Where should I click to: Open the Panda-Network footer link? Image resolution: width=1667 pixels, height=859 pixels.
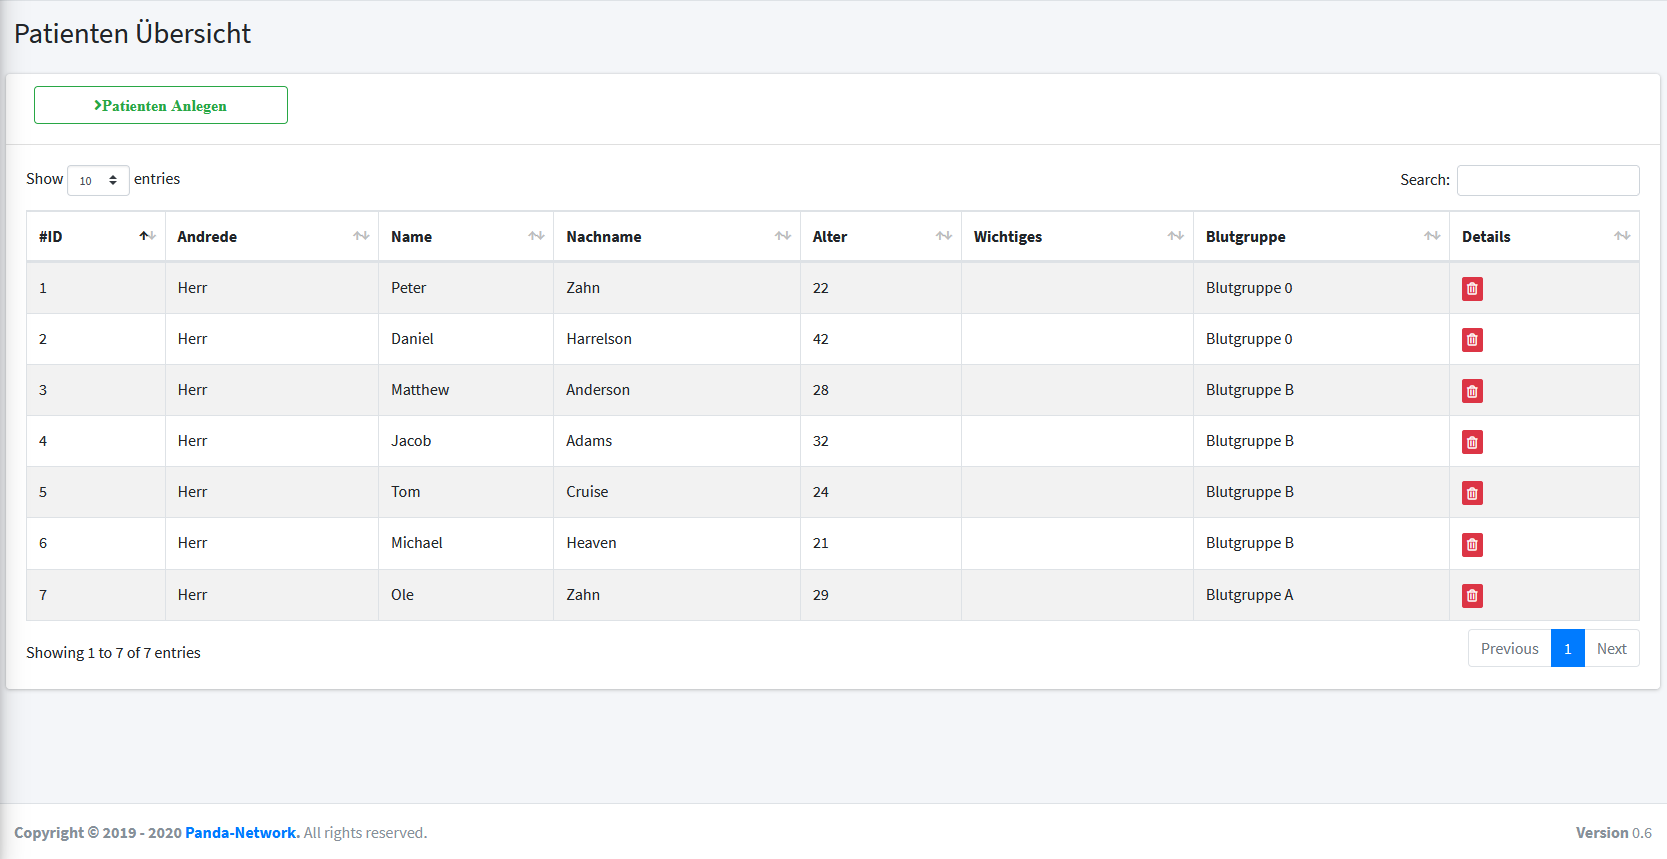(x=241, y=833)
